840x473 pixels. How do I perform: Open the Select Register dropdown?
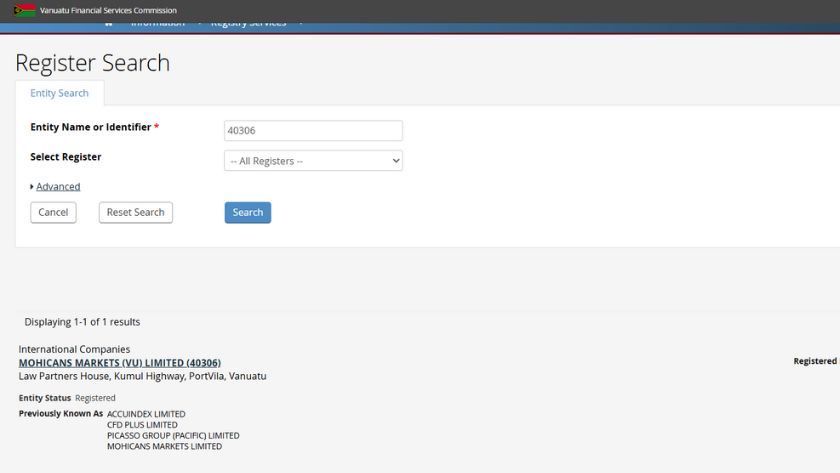coord(313,160)
